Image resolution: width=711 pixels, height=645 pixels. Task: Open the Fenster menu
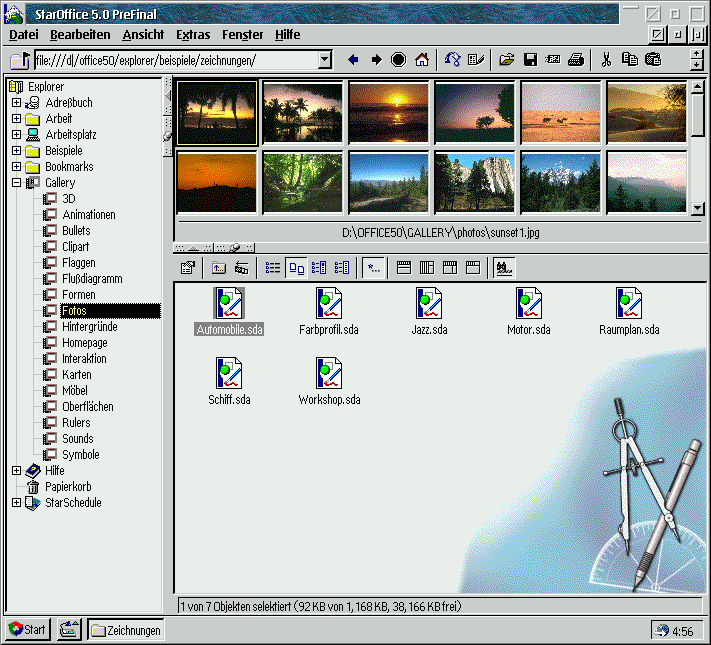[x=243, y=34]
